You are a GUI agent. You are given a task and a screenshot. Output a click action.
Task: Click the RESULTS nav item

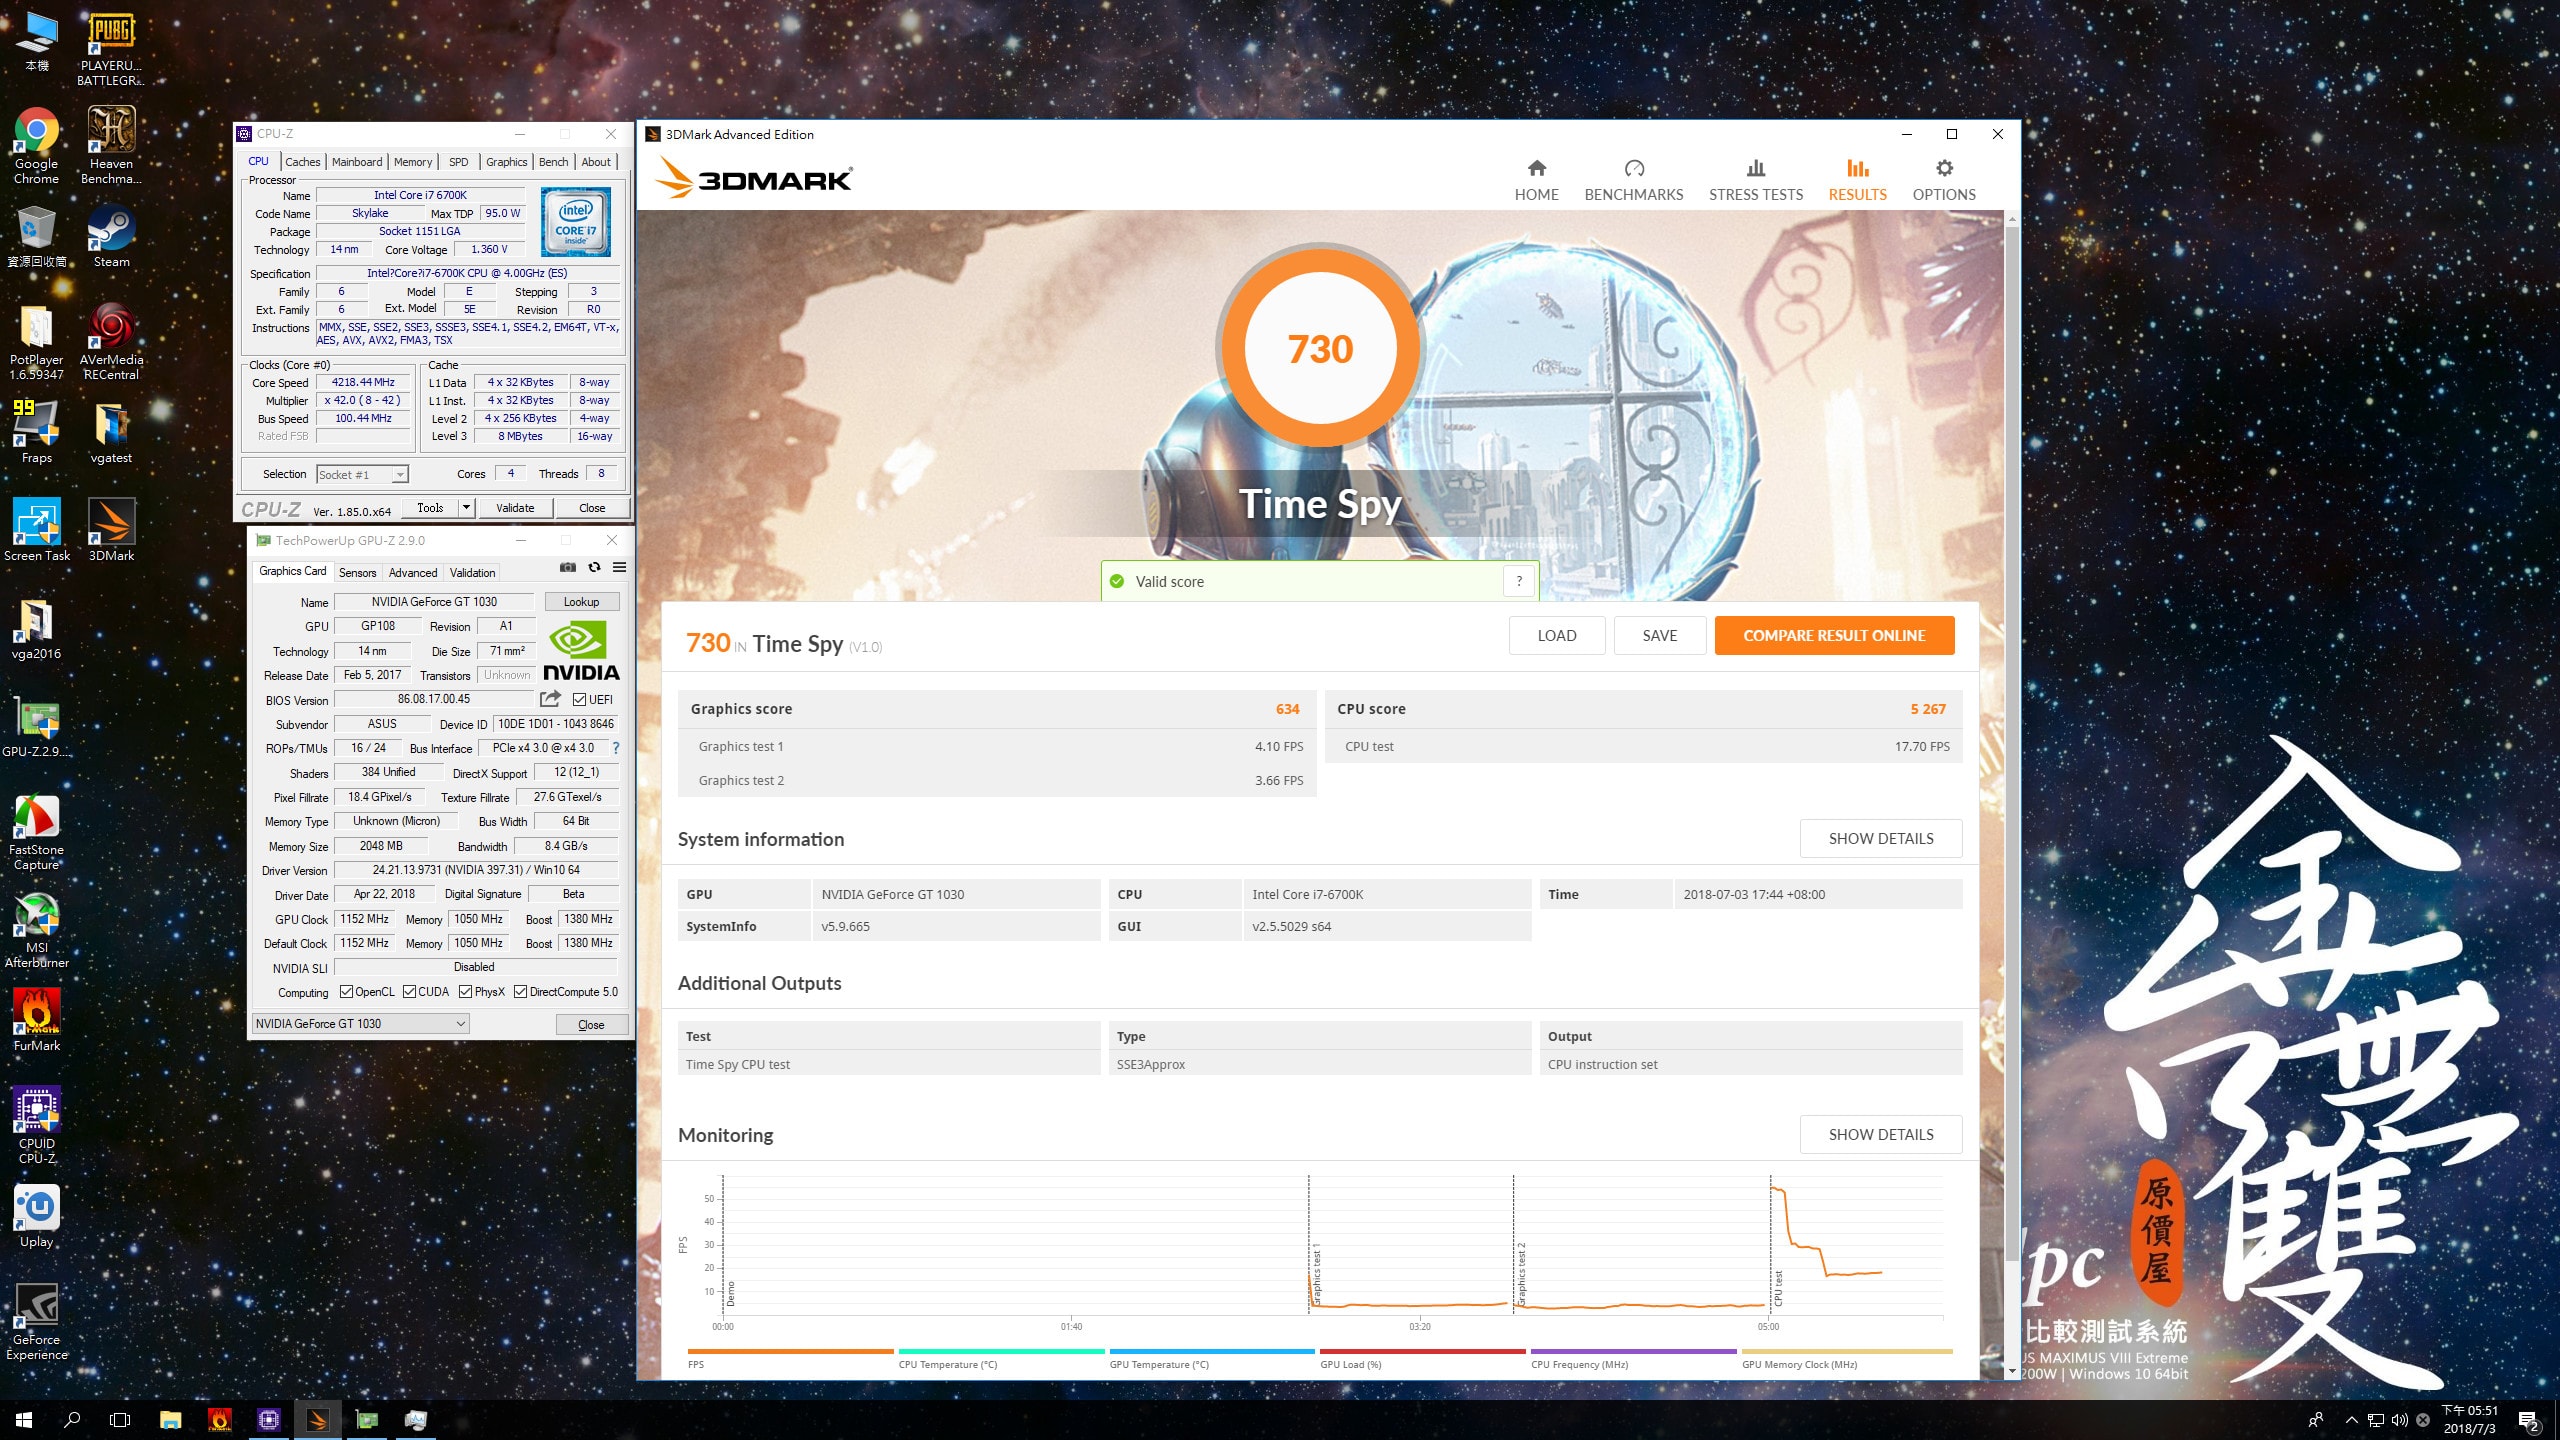pyautogui.click(x=1857, y=180)
